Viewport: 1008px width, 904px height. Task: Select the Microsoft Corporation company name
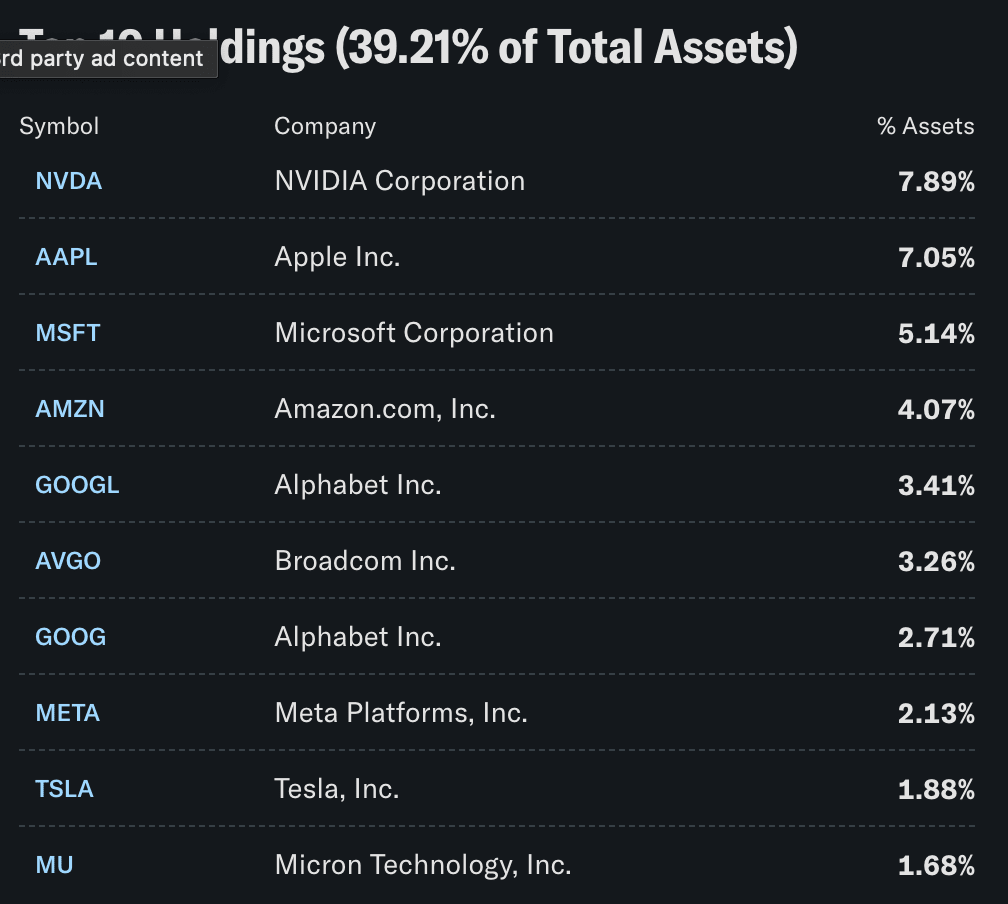[x=414, y=333]
